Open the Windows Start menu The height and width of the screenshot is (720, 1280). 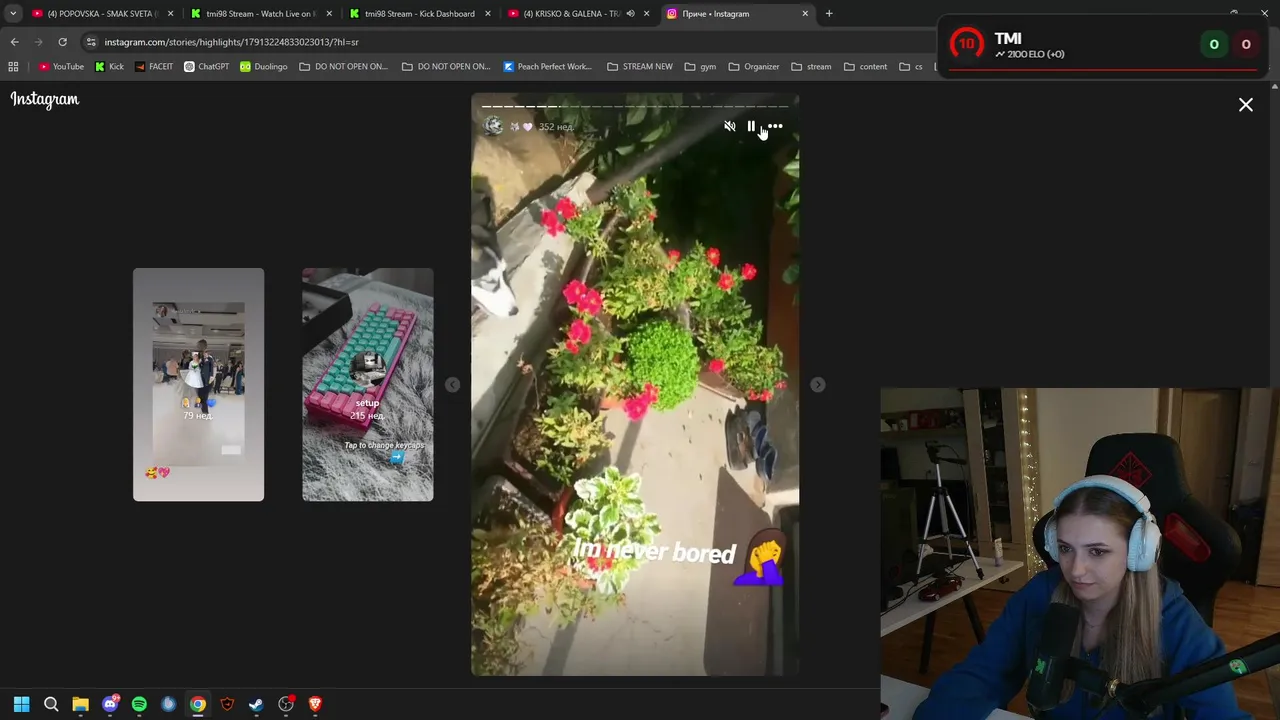(x=21, y=704)
